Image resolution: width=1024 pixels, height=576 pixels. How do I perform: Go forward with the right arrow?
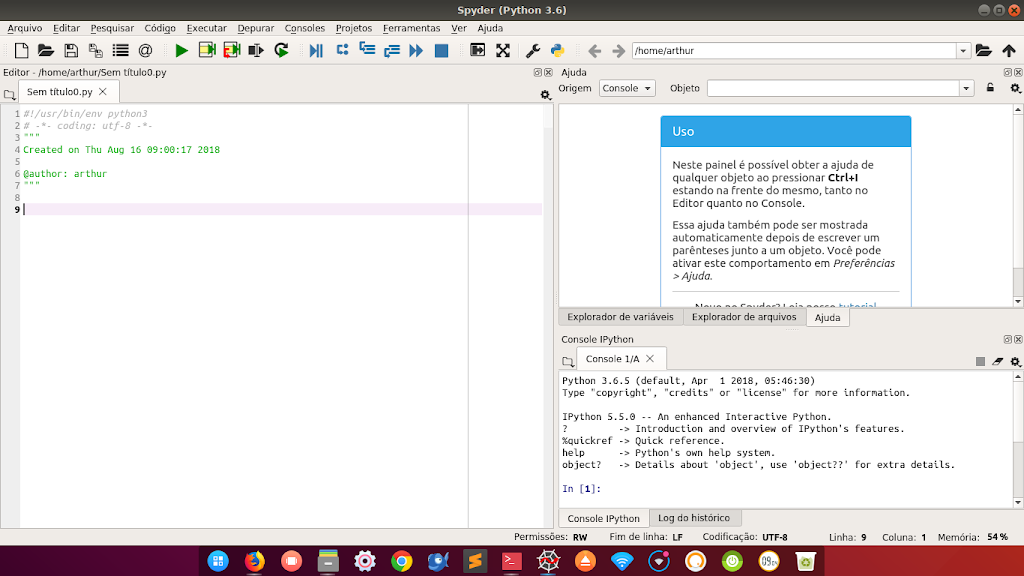click(x=618, y=50)
